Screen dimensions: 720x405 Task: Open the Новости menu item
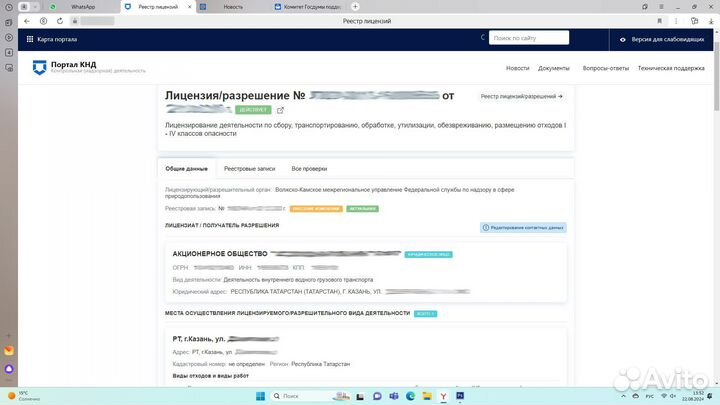518,68
